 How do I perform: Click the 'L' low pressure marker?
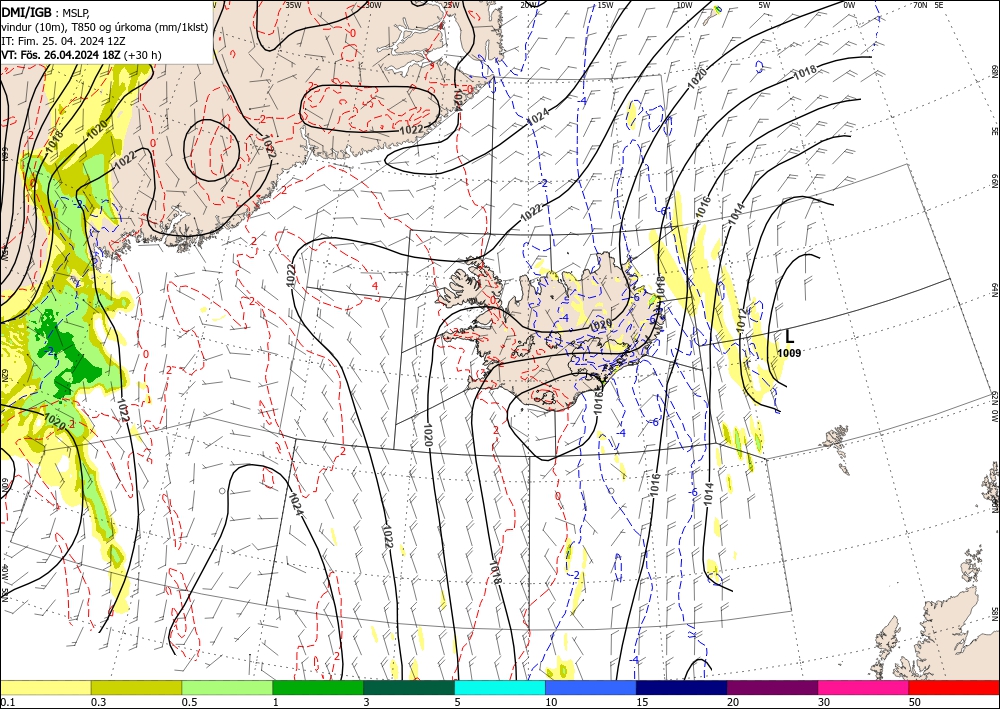pos(790,337)
